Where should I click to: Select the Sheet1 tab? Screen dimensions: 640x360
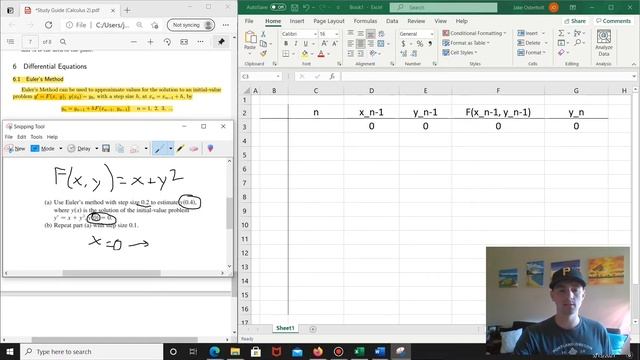[x=285, y=328]
